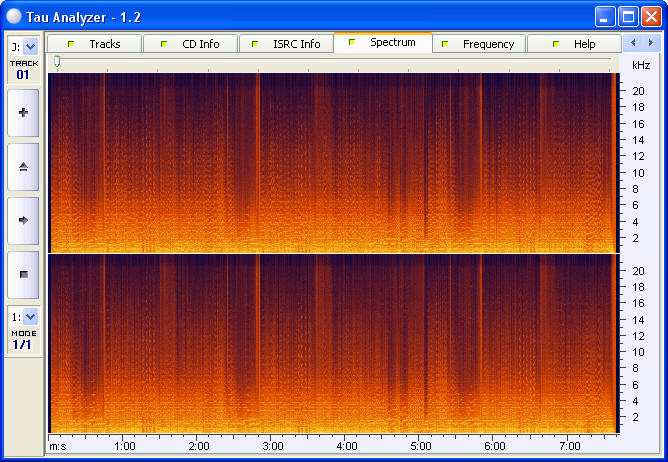Minimize the Tau Analyzer window
The height and width of the screenshot is (462, 668).
pos(606,16)
